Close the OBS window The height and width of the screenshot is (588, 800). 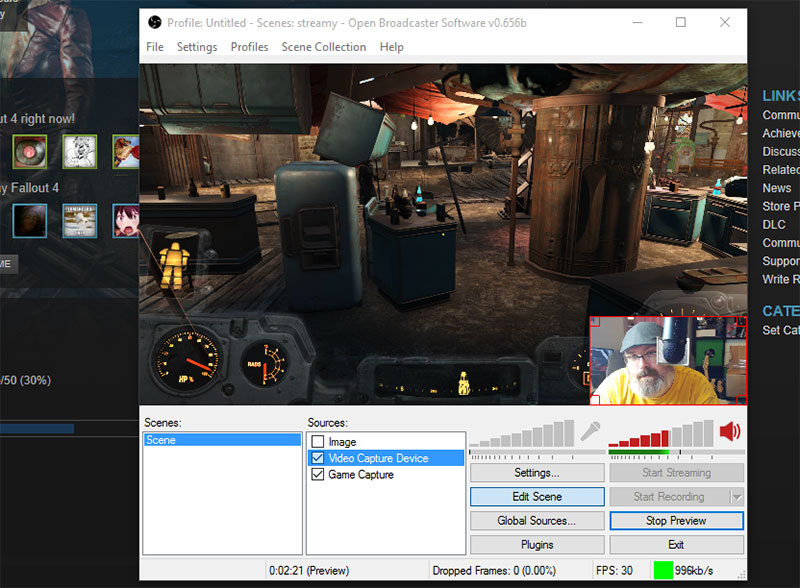(x=724, y=22)
